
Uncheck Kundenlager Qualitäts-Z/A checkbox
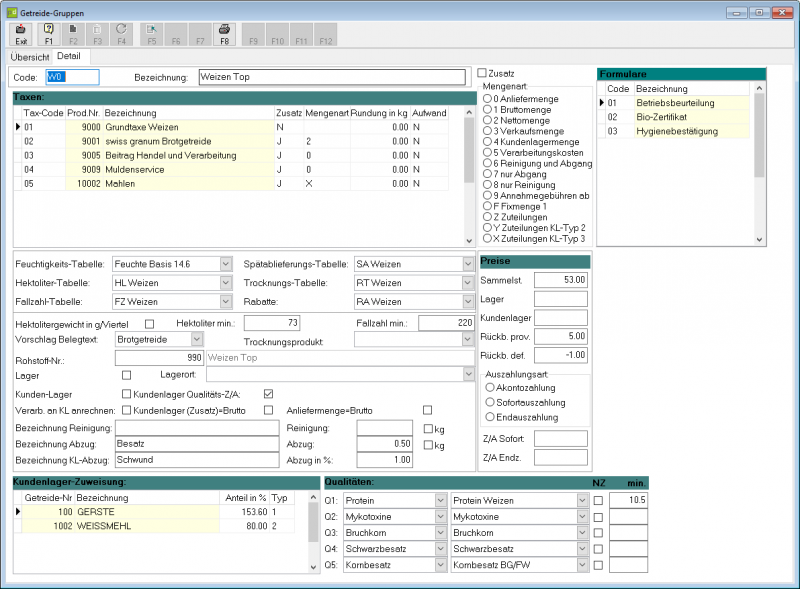click(x=268, y=394)
